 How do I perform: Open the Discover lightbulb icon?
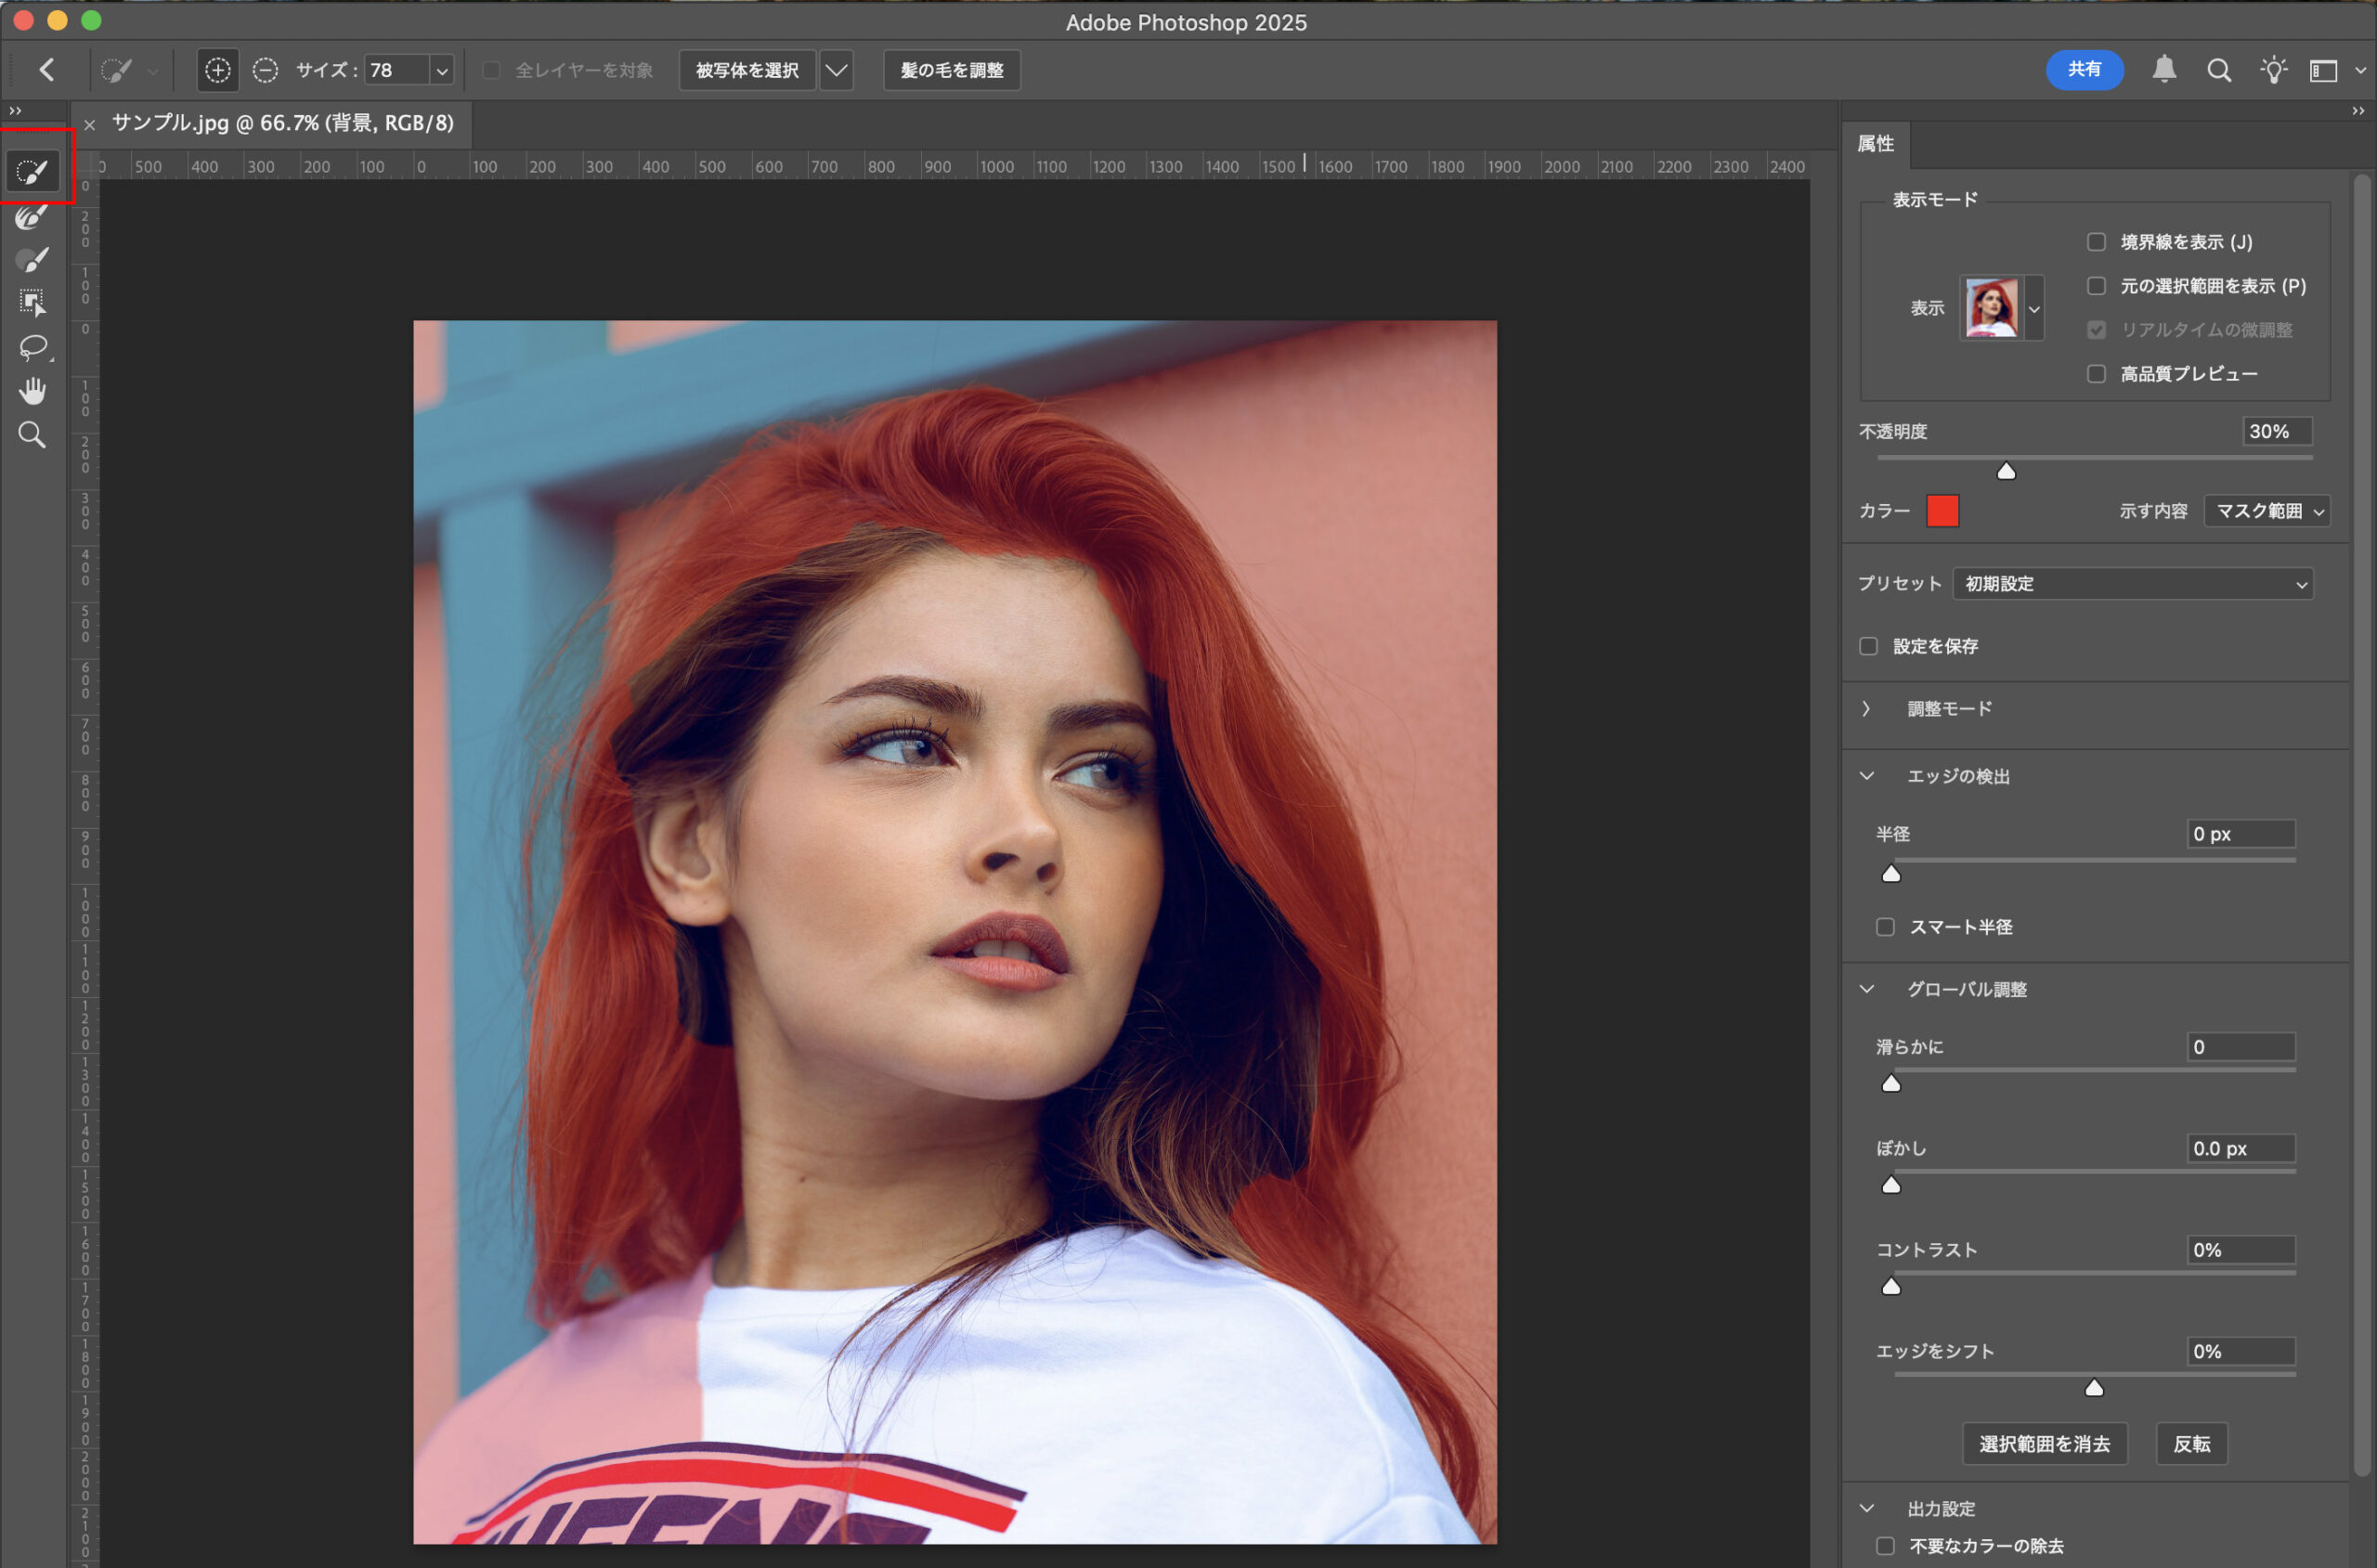click(x=2273, y=69)
